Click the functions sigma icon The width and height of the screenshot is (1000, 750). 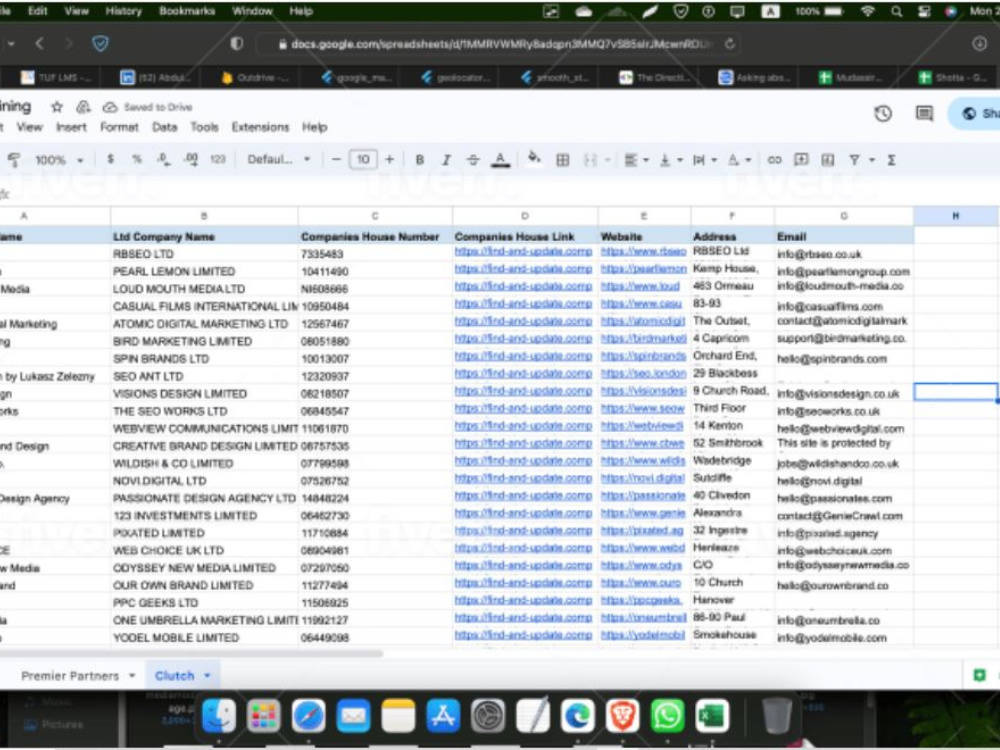tap(892, 159)
